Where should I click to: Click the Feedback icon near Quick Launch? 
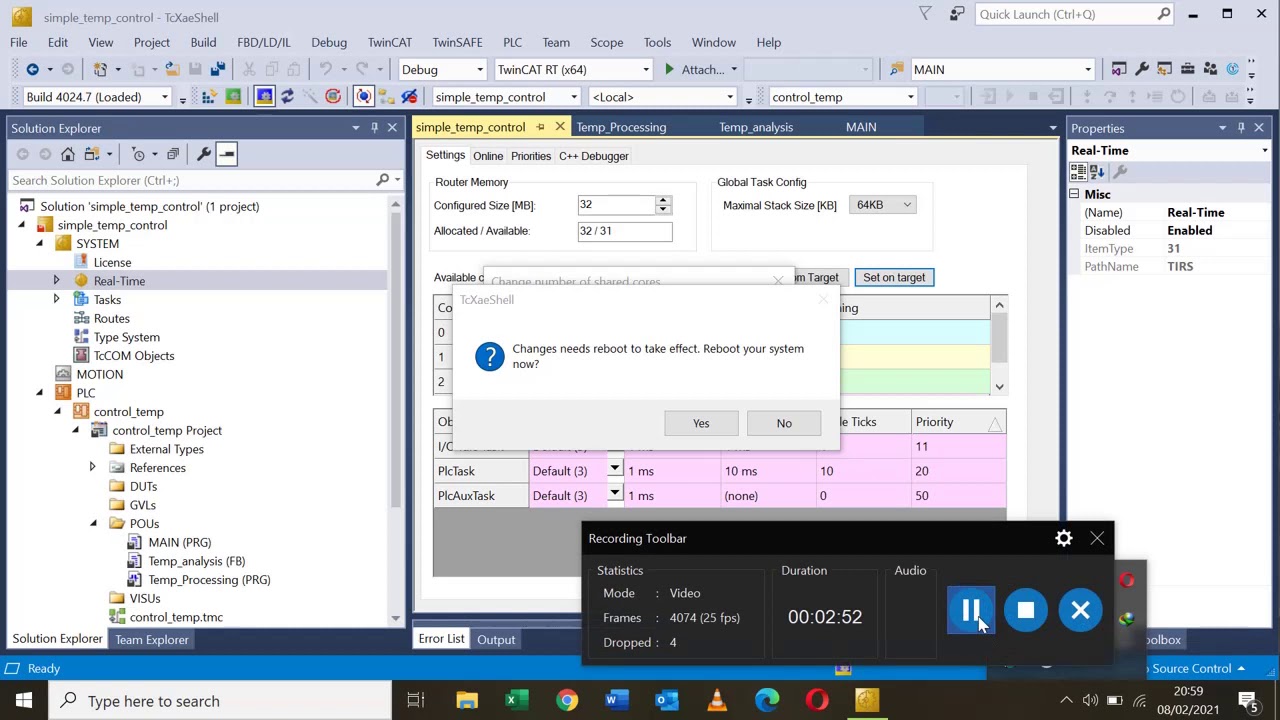point(957,14)
